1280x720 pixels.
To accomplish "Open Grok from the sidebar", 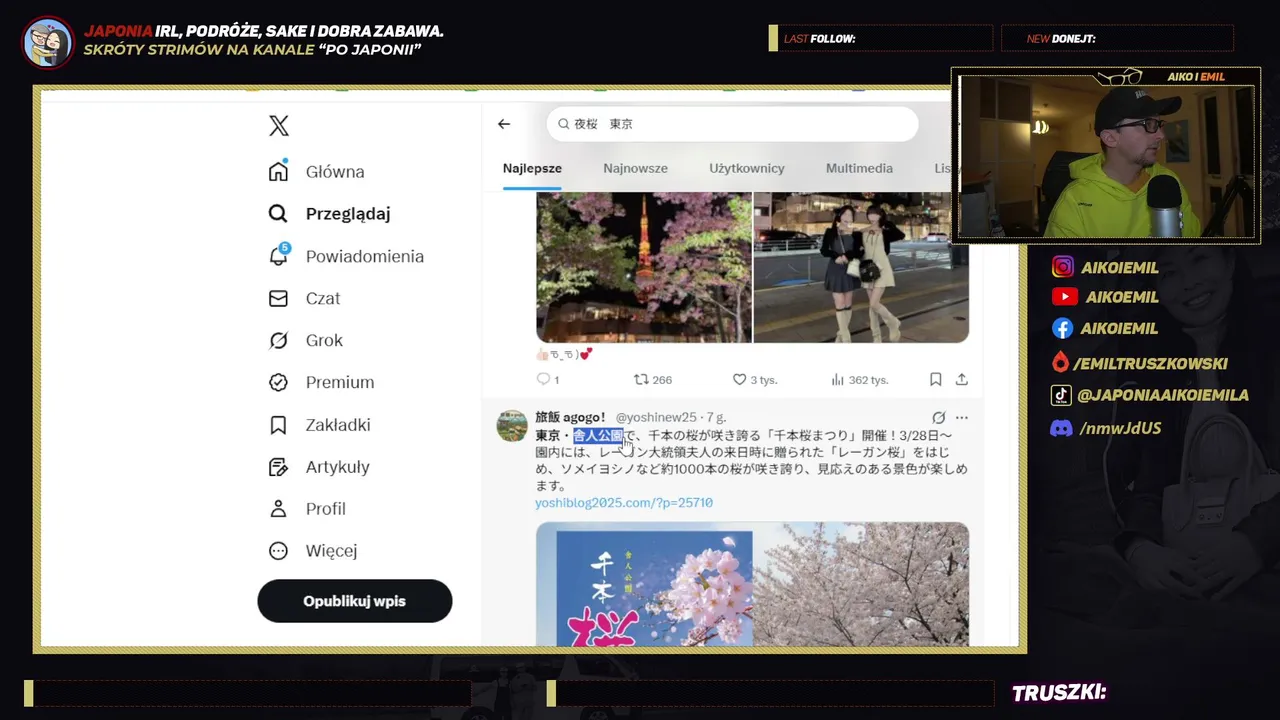I will point(306,340).
